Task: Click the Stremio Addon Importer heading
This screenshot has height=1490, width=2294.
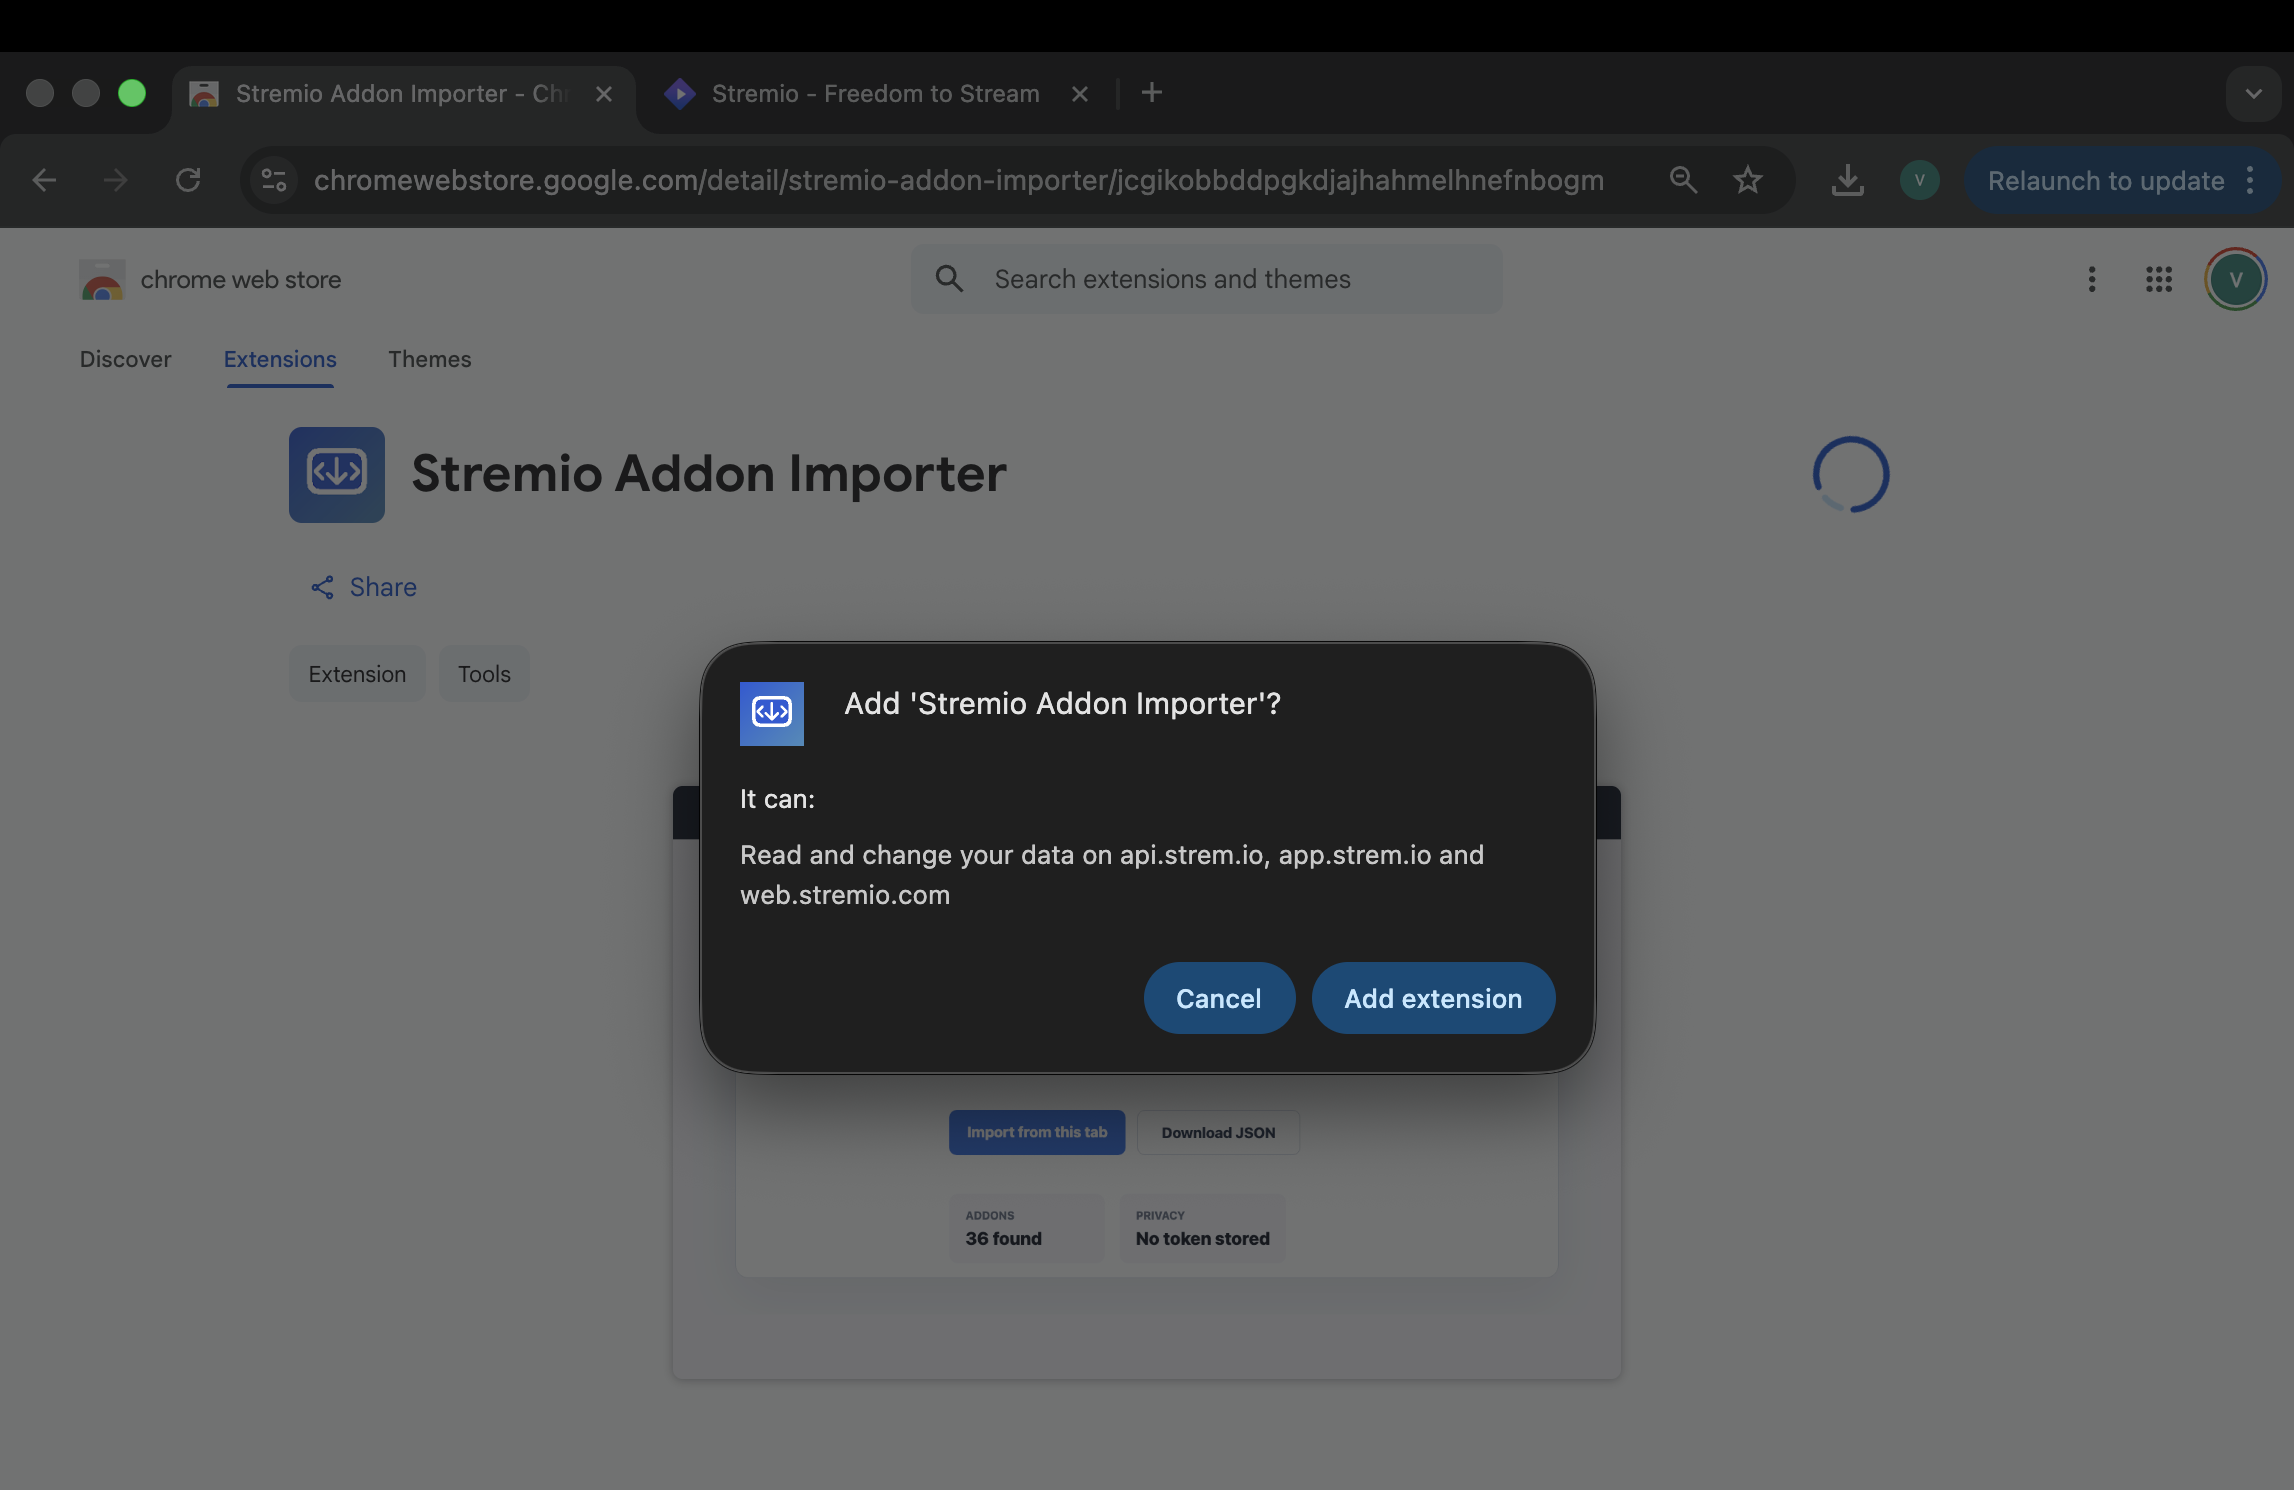Action: (709, 473)
